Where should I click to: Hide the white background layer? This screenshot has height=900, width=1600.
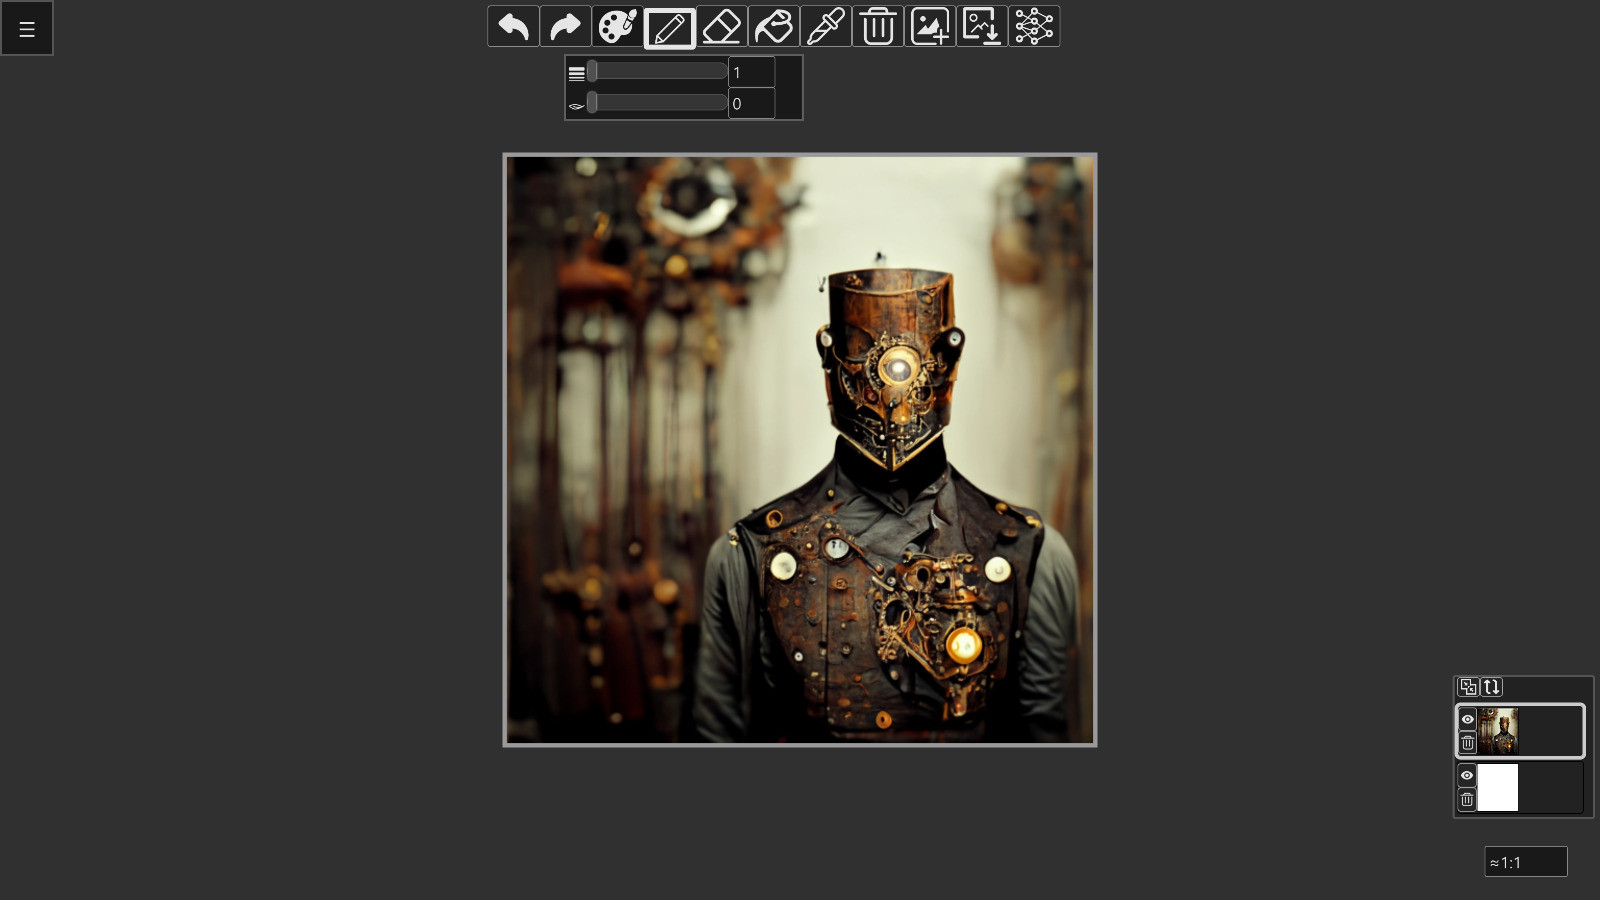pyautogui.click(x=1467, y=775)
